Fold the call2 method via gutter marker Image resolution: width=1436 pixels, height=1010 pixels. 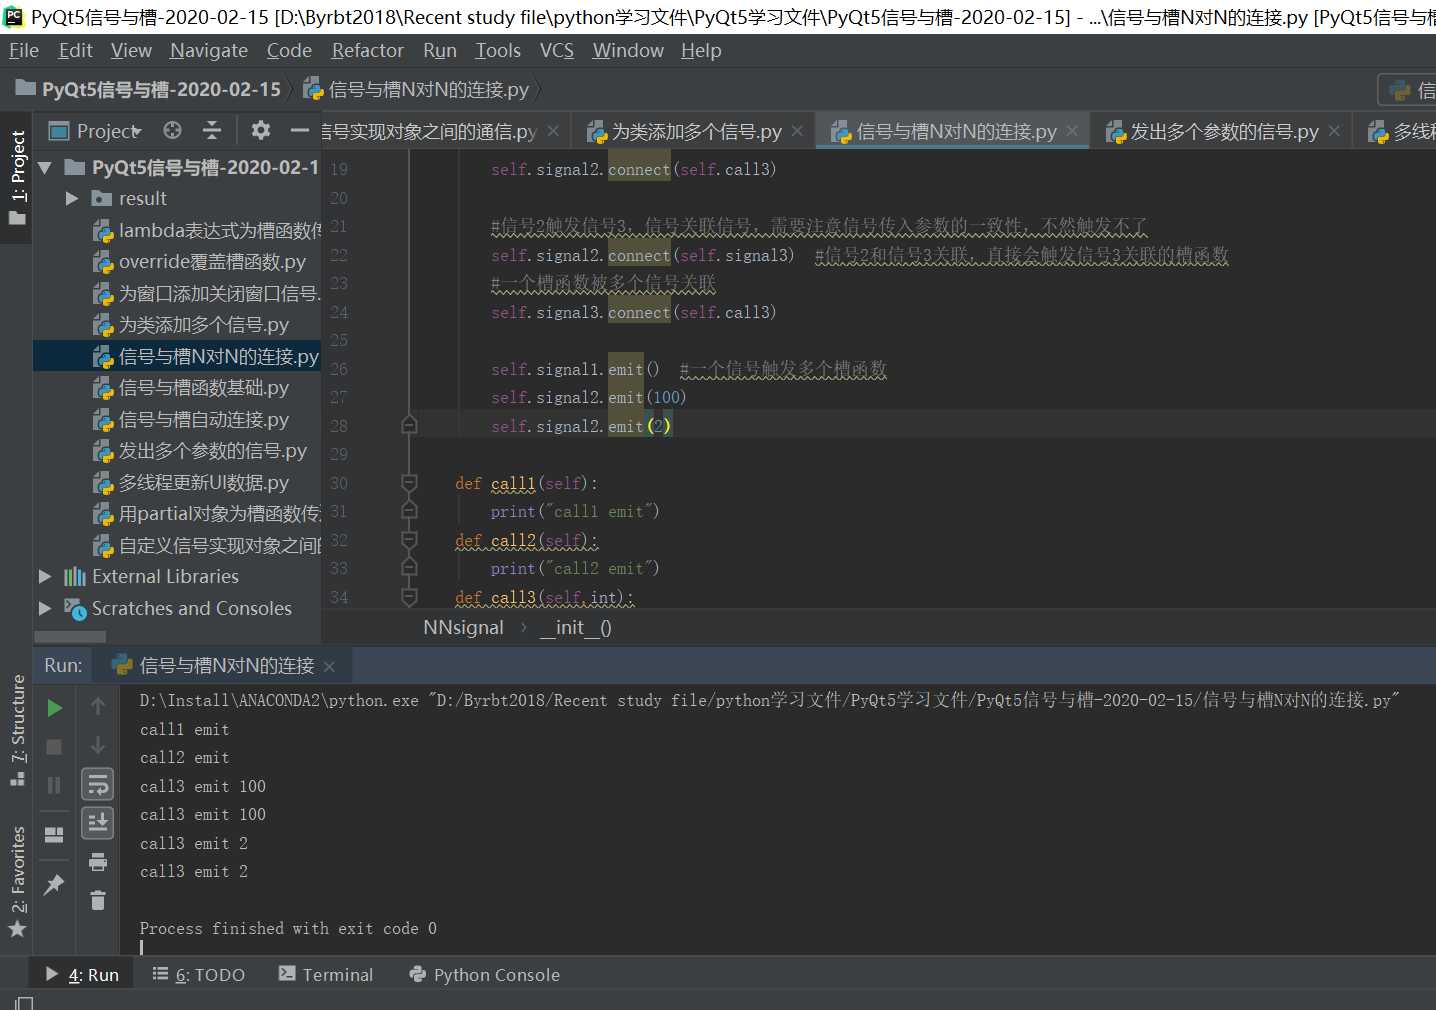coord(409,540)
